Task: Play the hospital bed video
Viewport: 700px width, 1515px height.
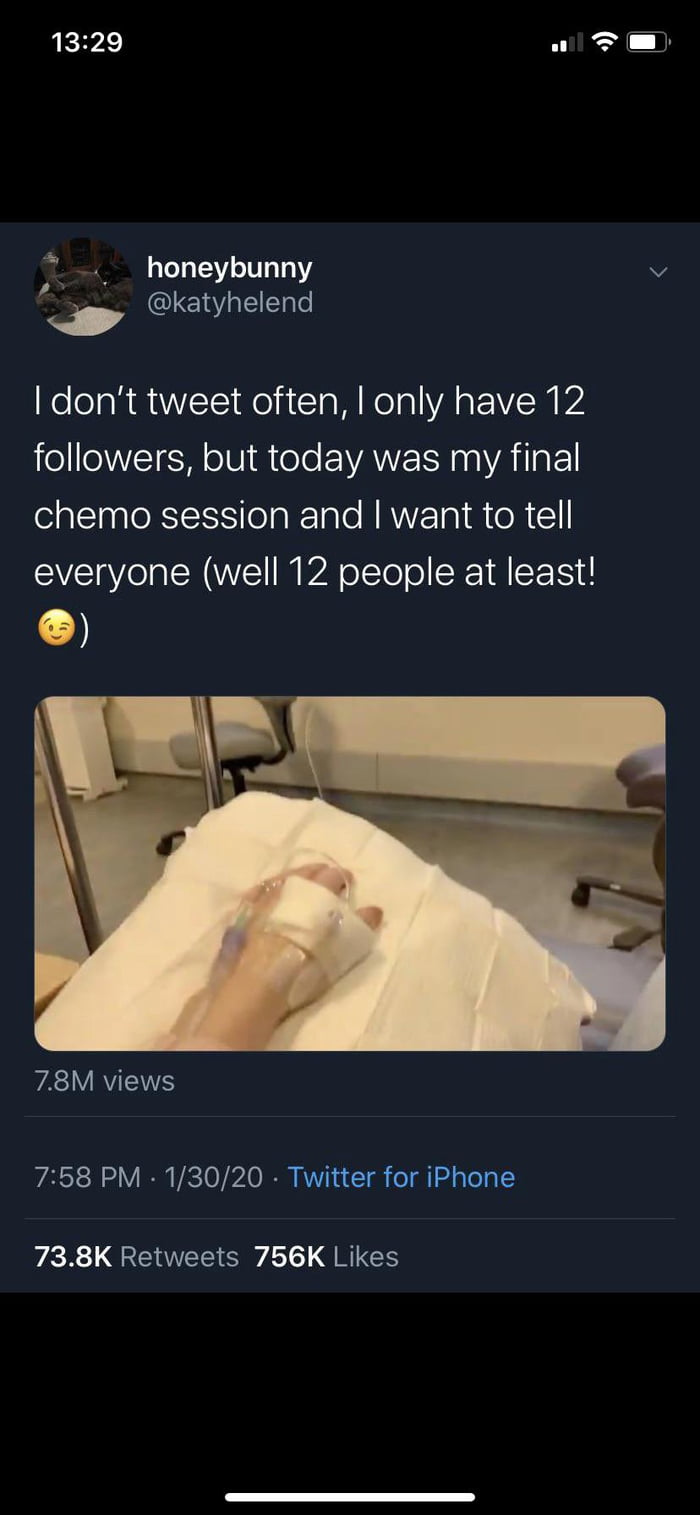Action: point(350,873)
